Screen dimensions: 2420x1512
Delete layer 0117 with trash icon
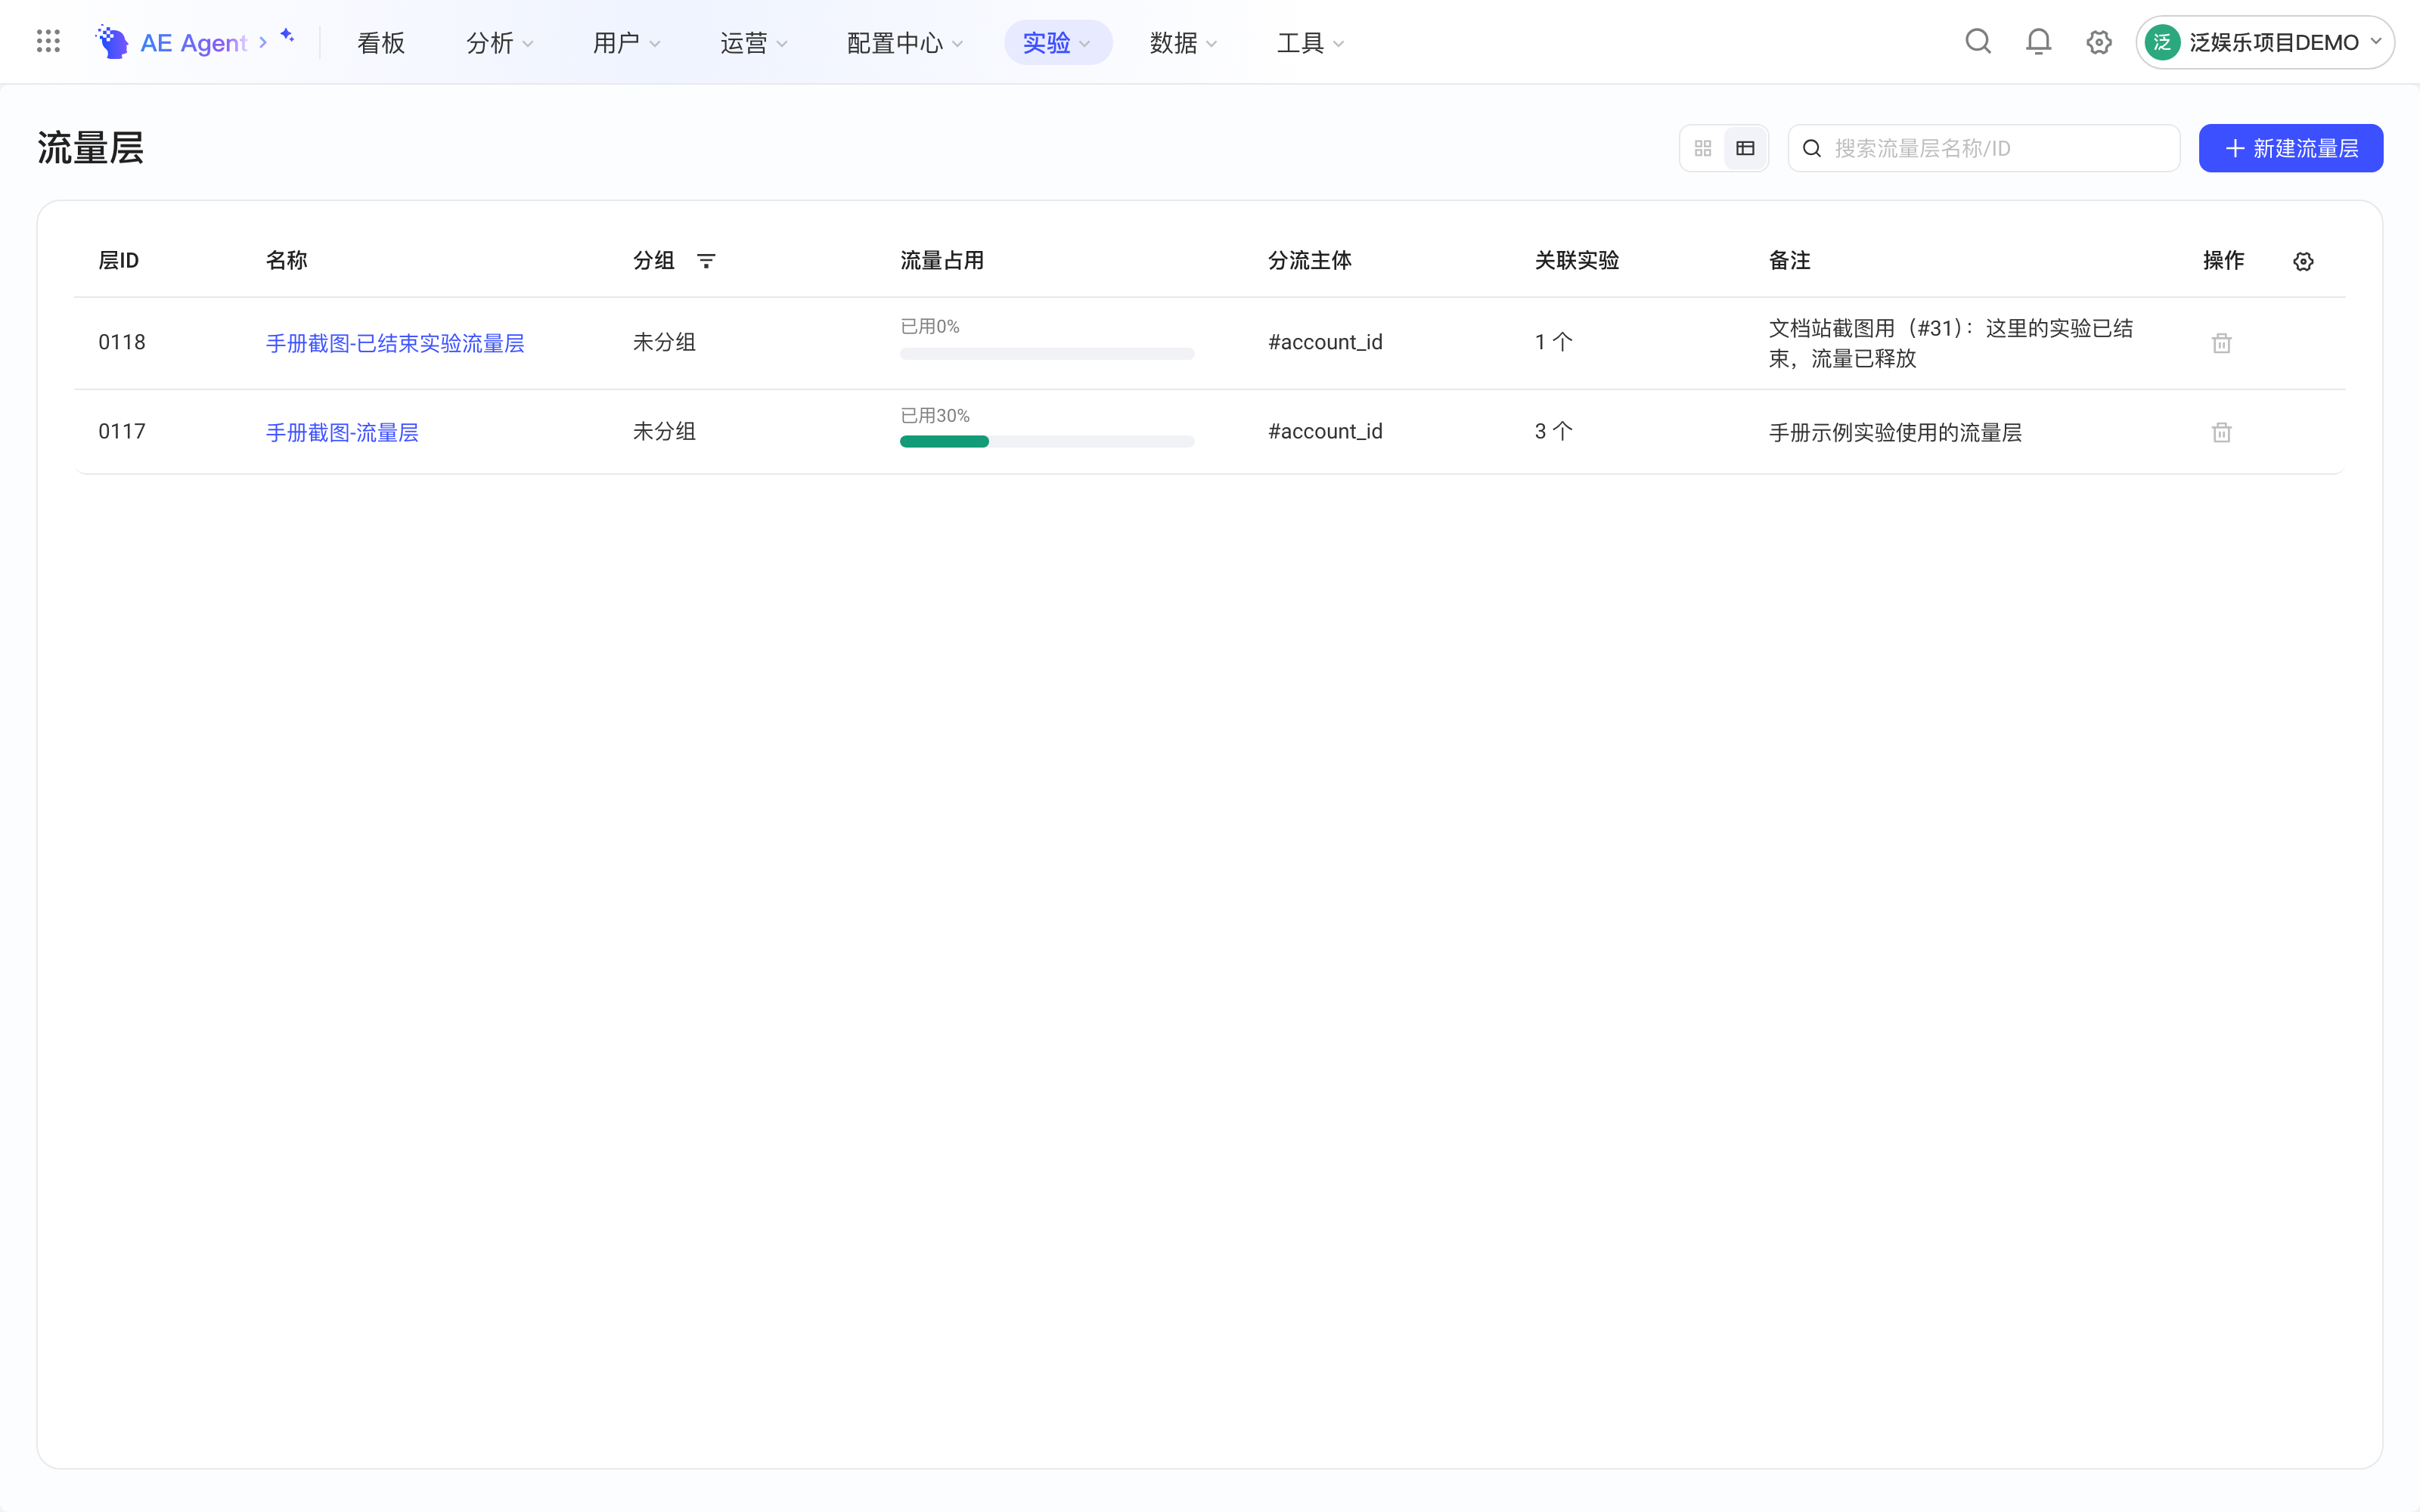click(x=2221, y=432)
